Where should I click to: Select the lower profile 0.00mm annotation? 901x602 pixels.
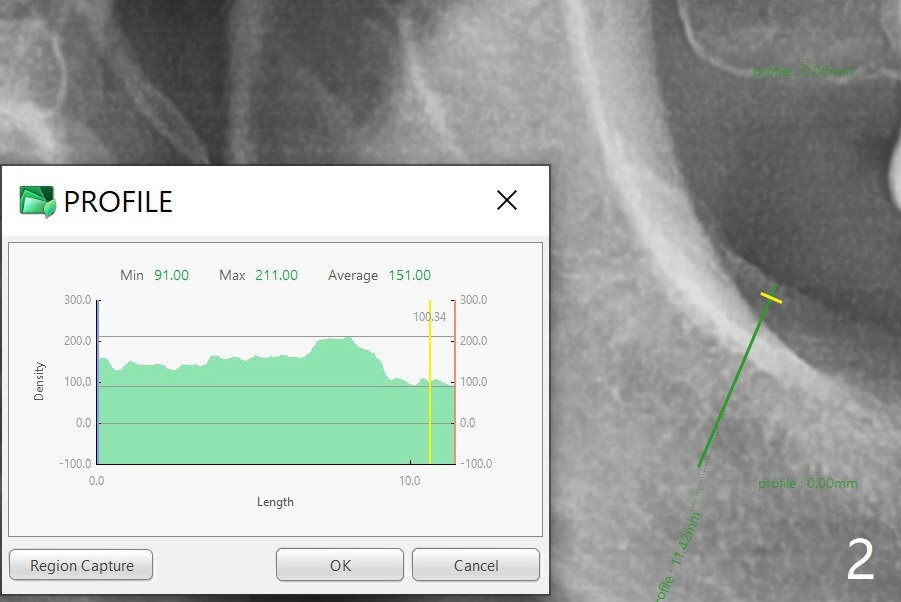[x=807, y=483]
